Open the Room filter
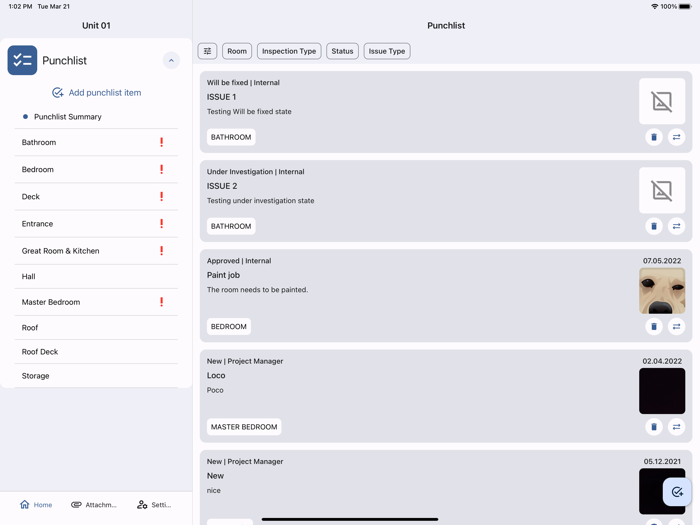Image resolution: width=700 pixels, height=525 pixels. coord(237,51)
